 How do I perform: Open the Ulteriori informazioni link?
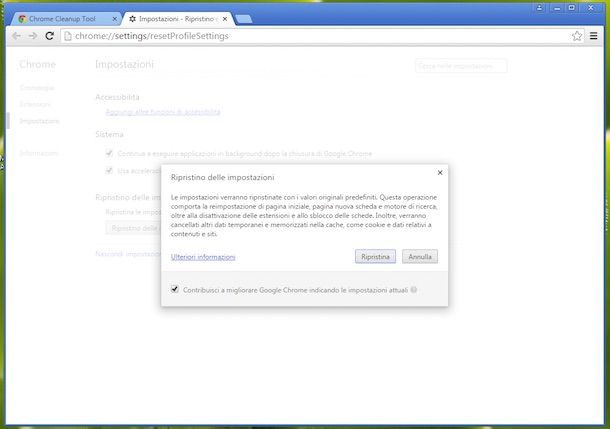pos(203,257)
